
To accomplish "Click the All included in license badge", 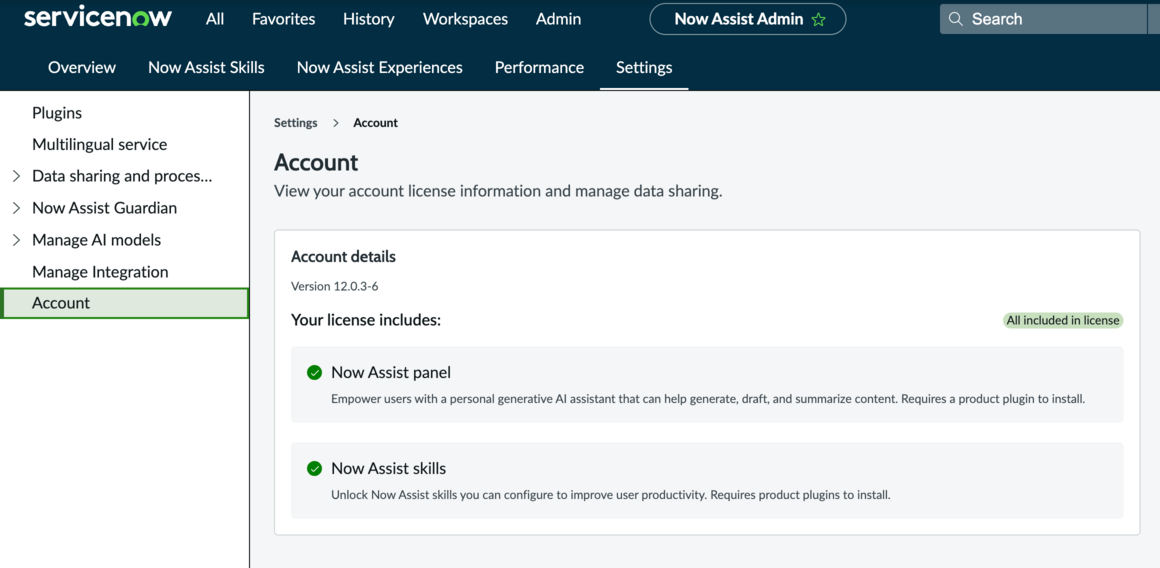I will pos(1063,320).
